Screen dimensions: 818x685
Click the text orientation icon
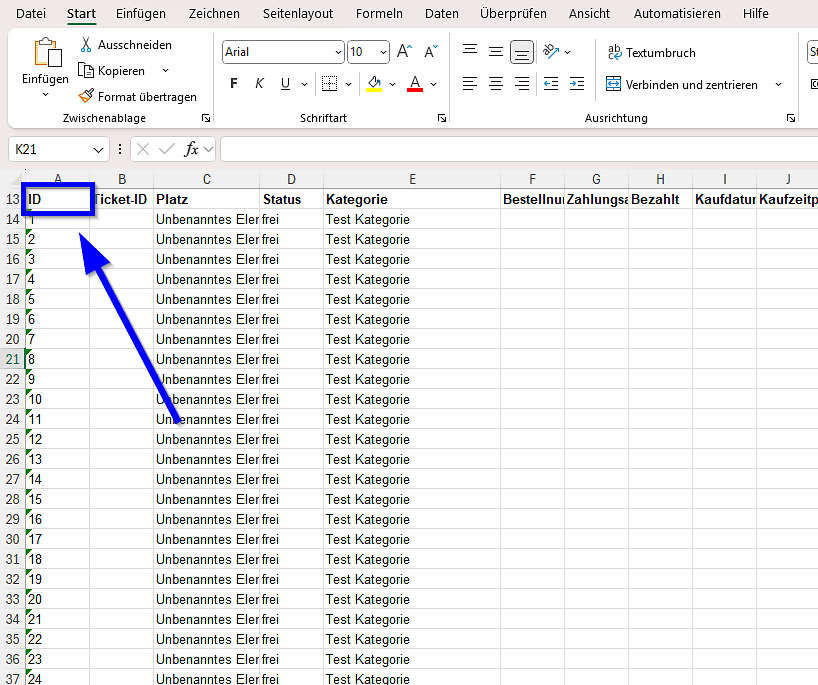(551, 52)
